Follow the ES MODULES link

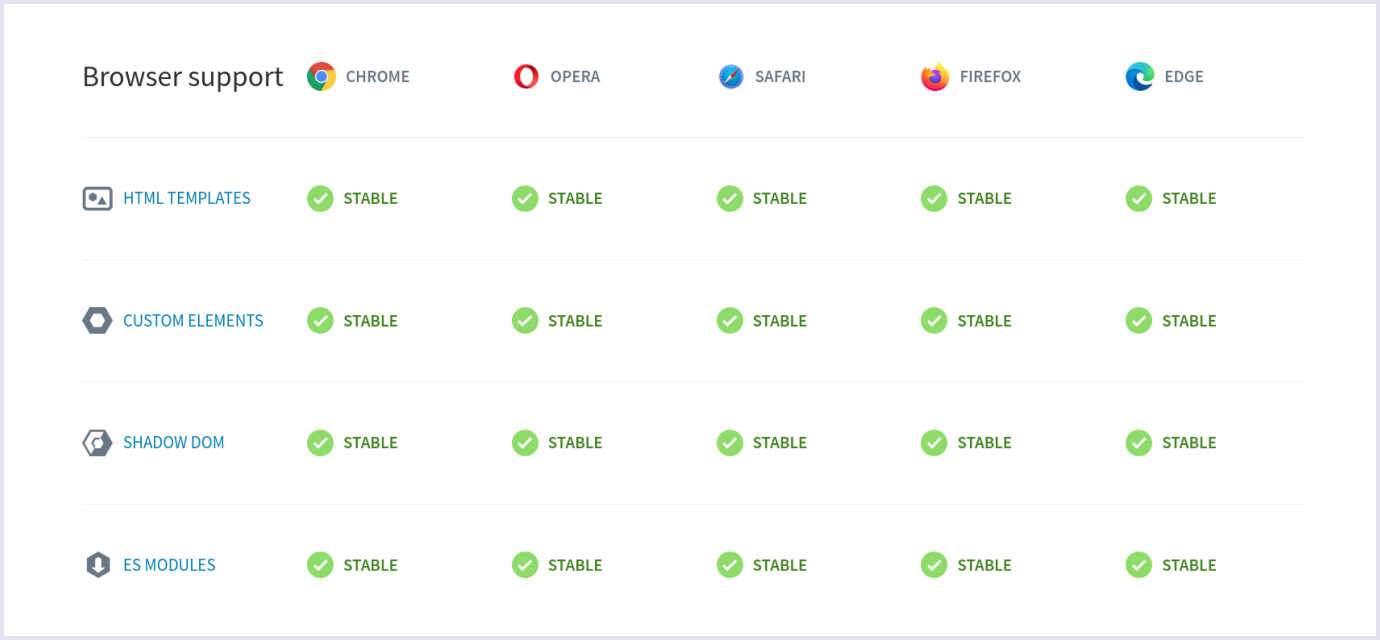(169, 565)
